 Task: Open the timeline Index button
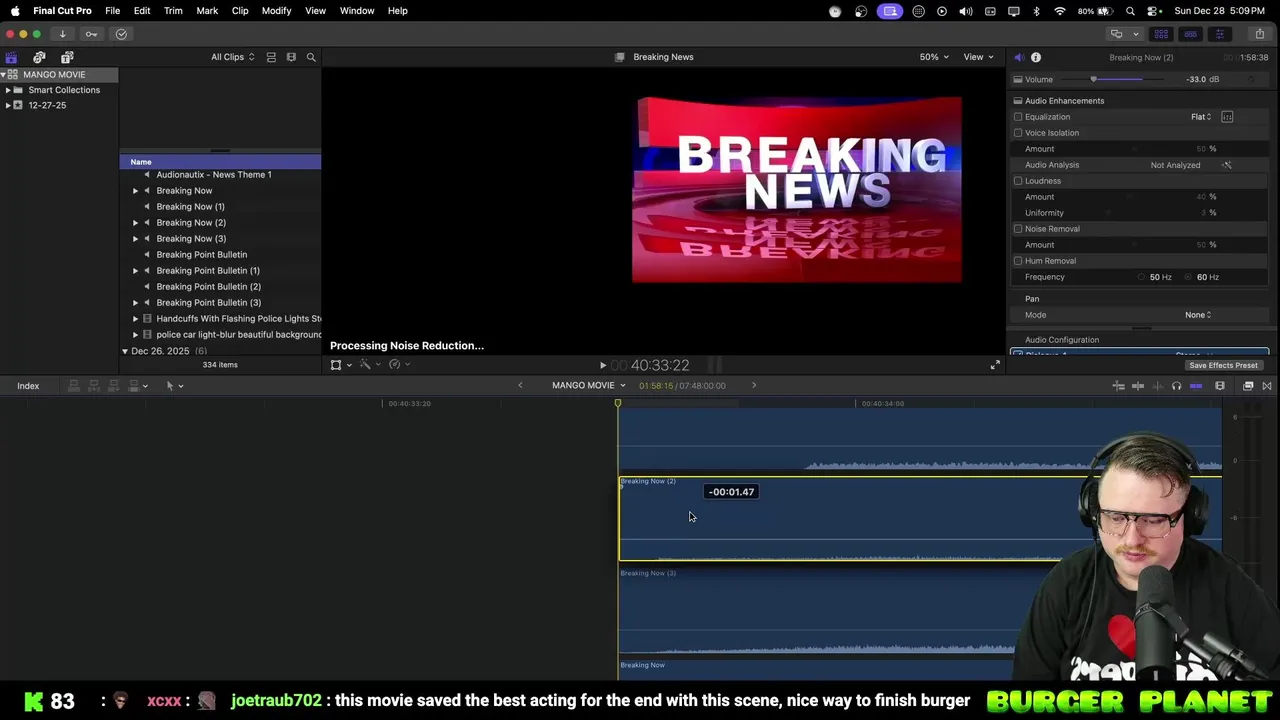[x=28, y=386]
